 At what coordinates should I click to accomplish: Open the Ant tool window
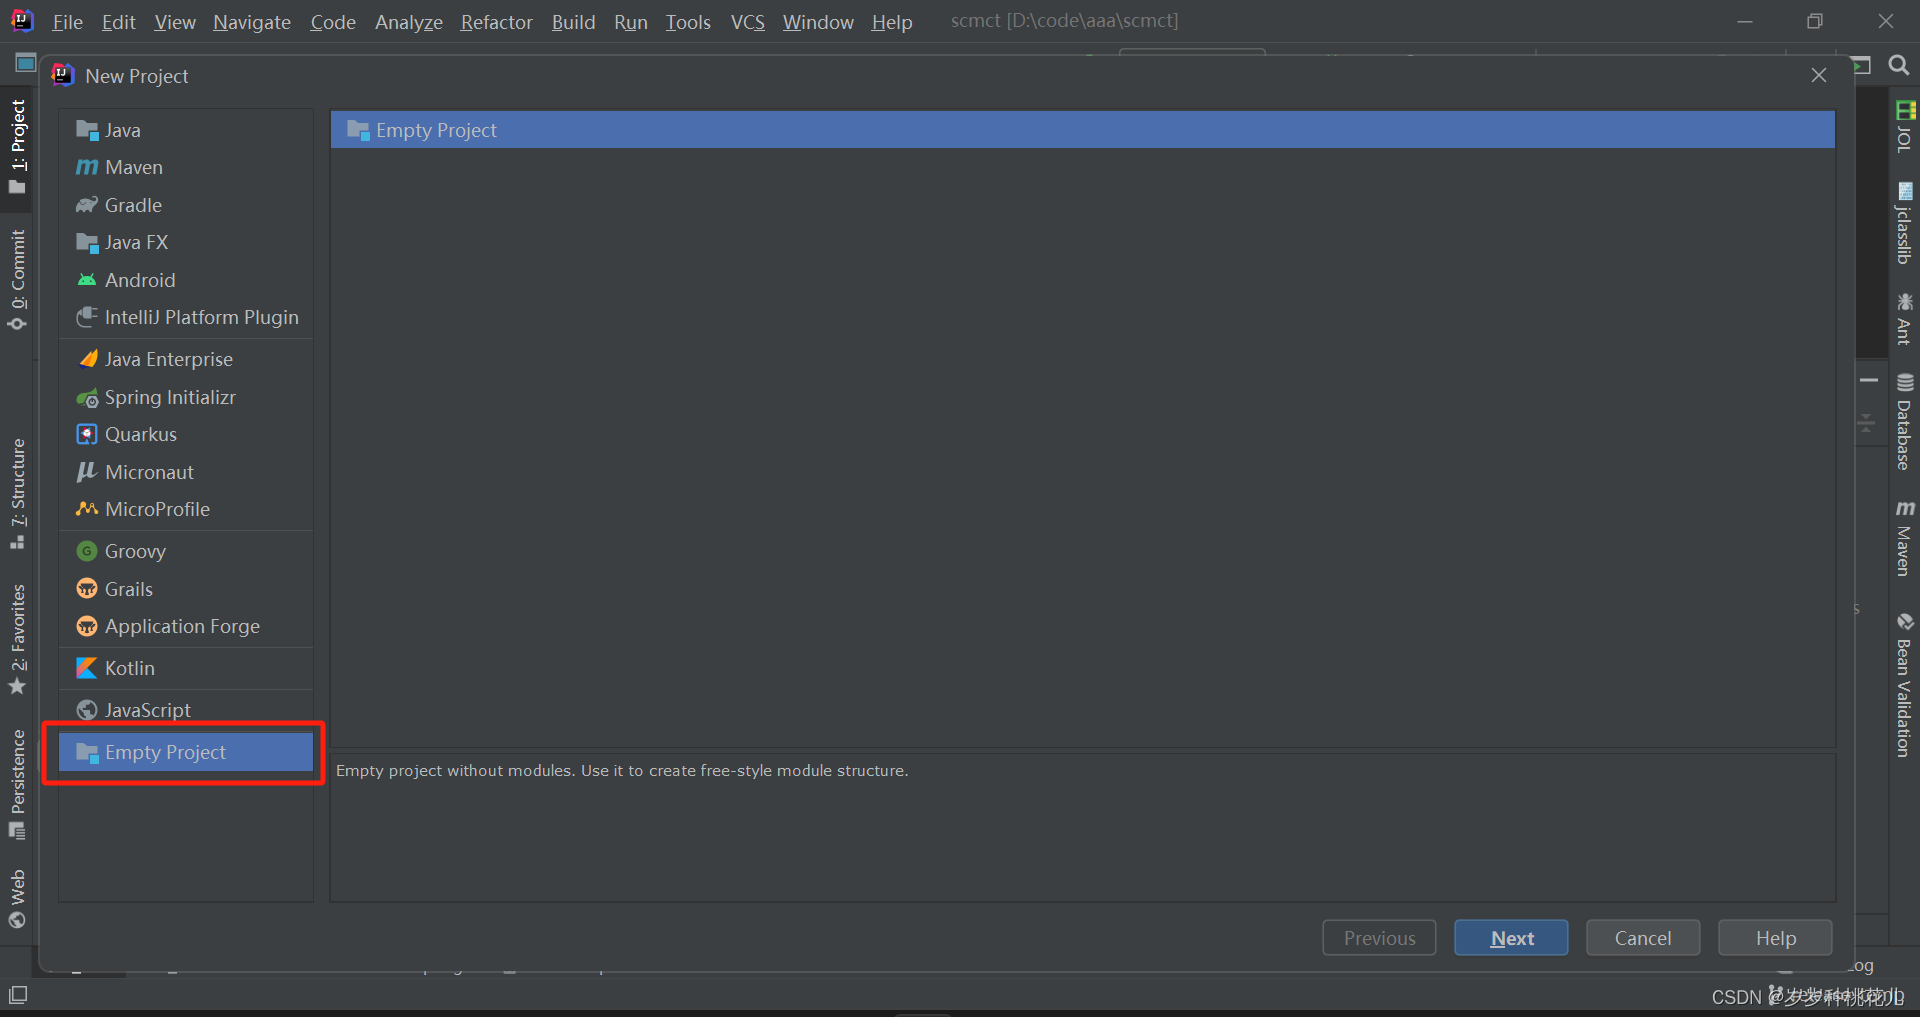1904,320
